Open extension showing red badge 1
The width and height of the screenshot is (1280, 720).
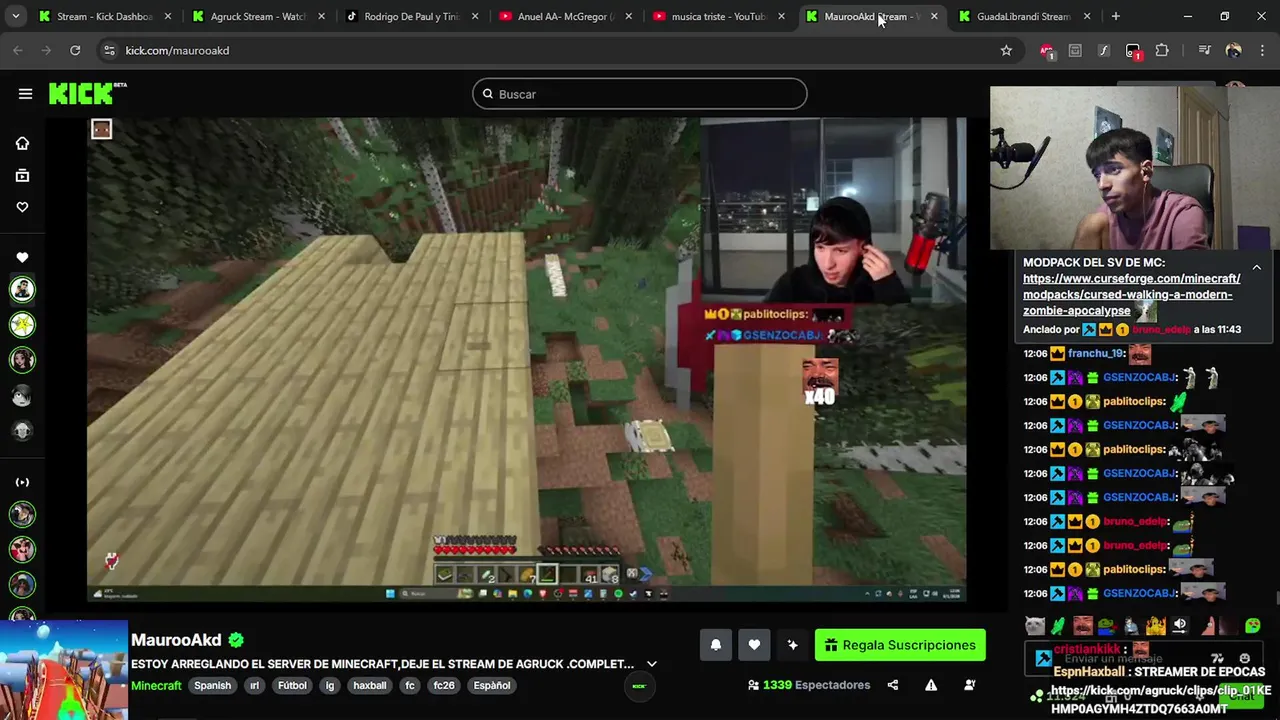pyautogui.click(x=1133, y=51)
